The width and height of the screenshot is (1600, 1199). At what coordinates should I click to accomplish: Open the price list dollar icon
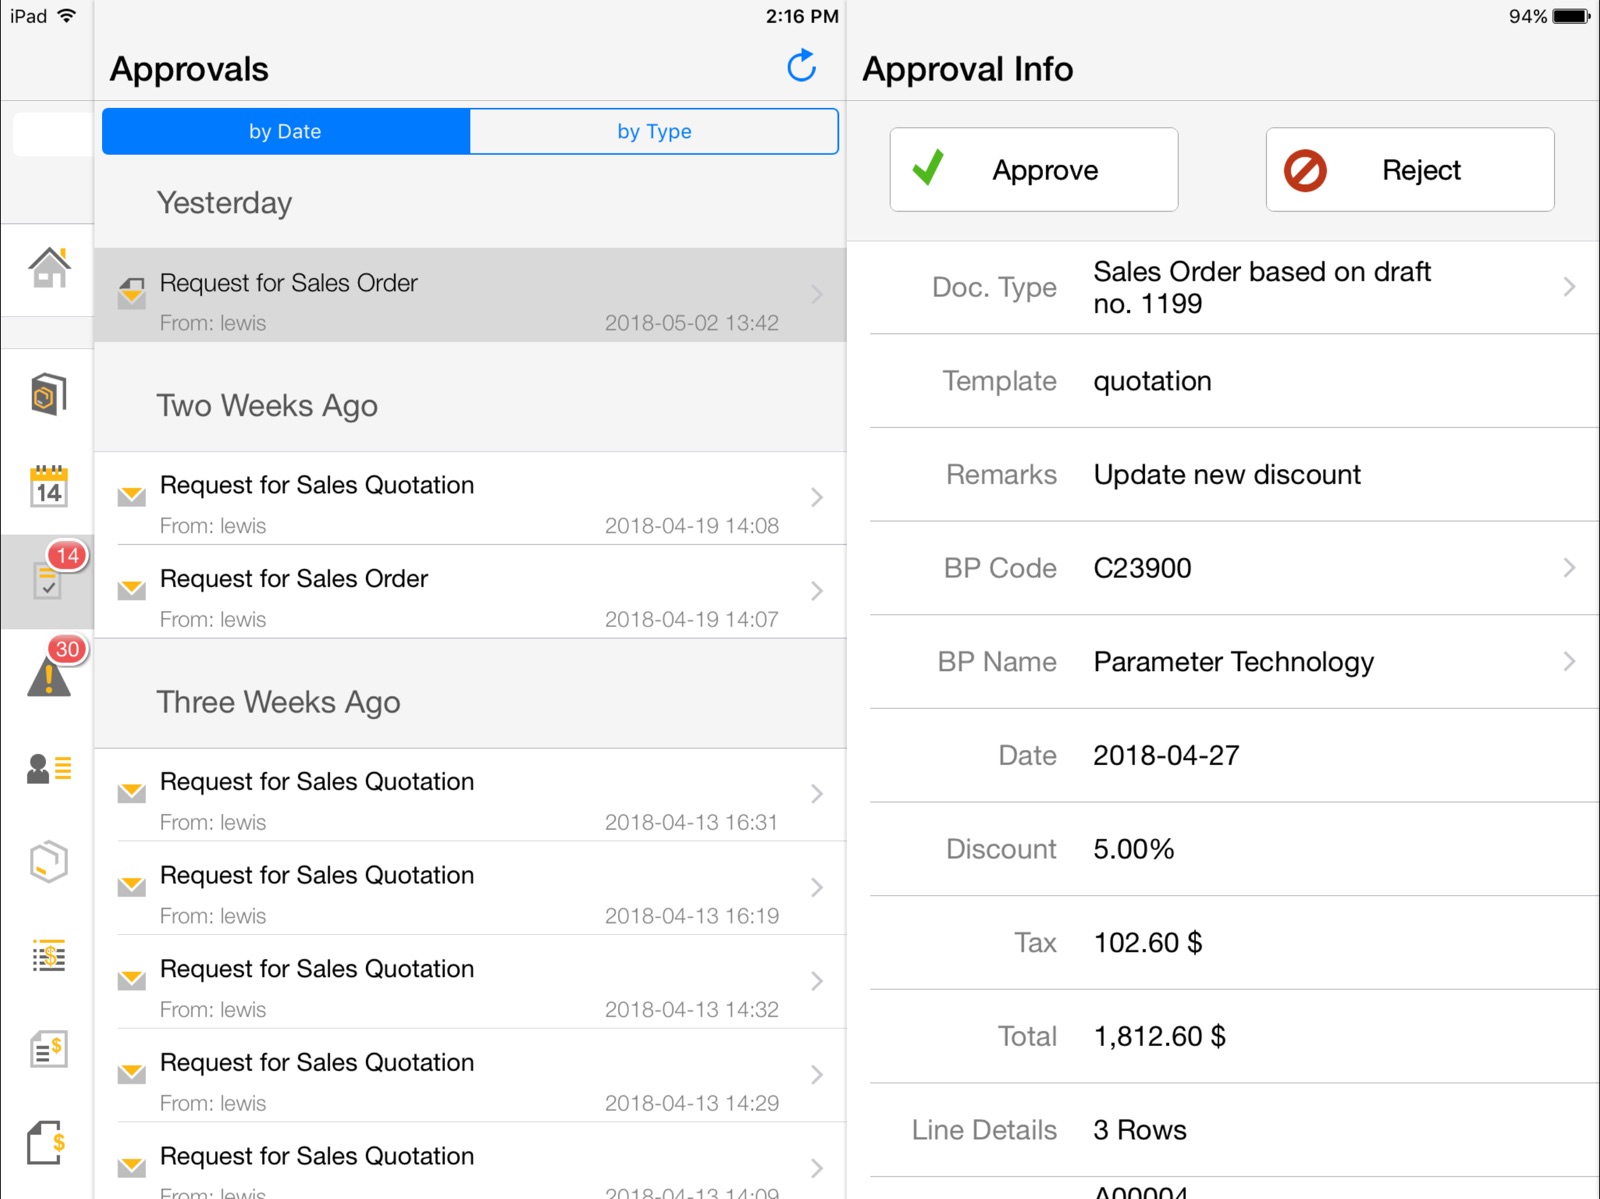[48, 956]
